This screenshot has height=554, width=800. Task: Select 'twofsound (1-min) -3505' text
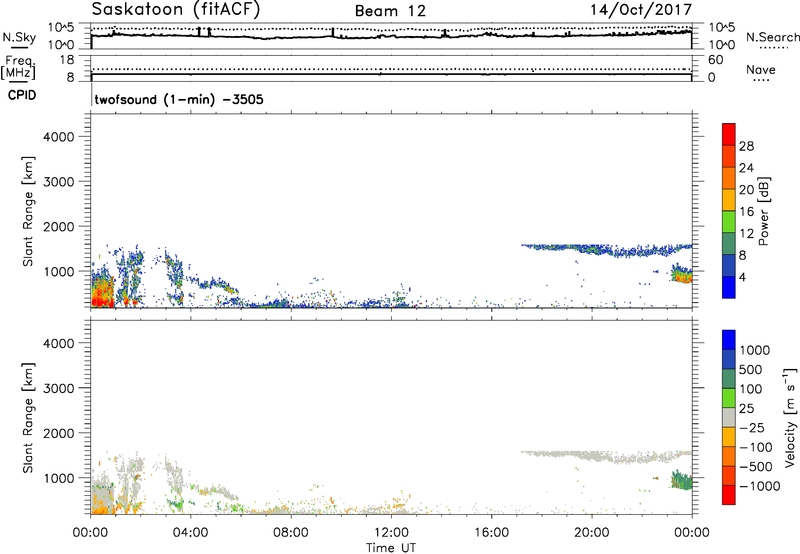click(179, 99)
